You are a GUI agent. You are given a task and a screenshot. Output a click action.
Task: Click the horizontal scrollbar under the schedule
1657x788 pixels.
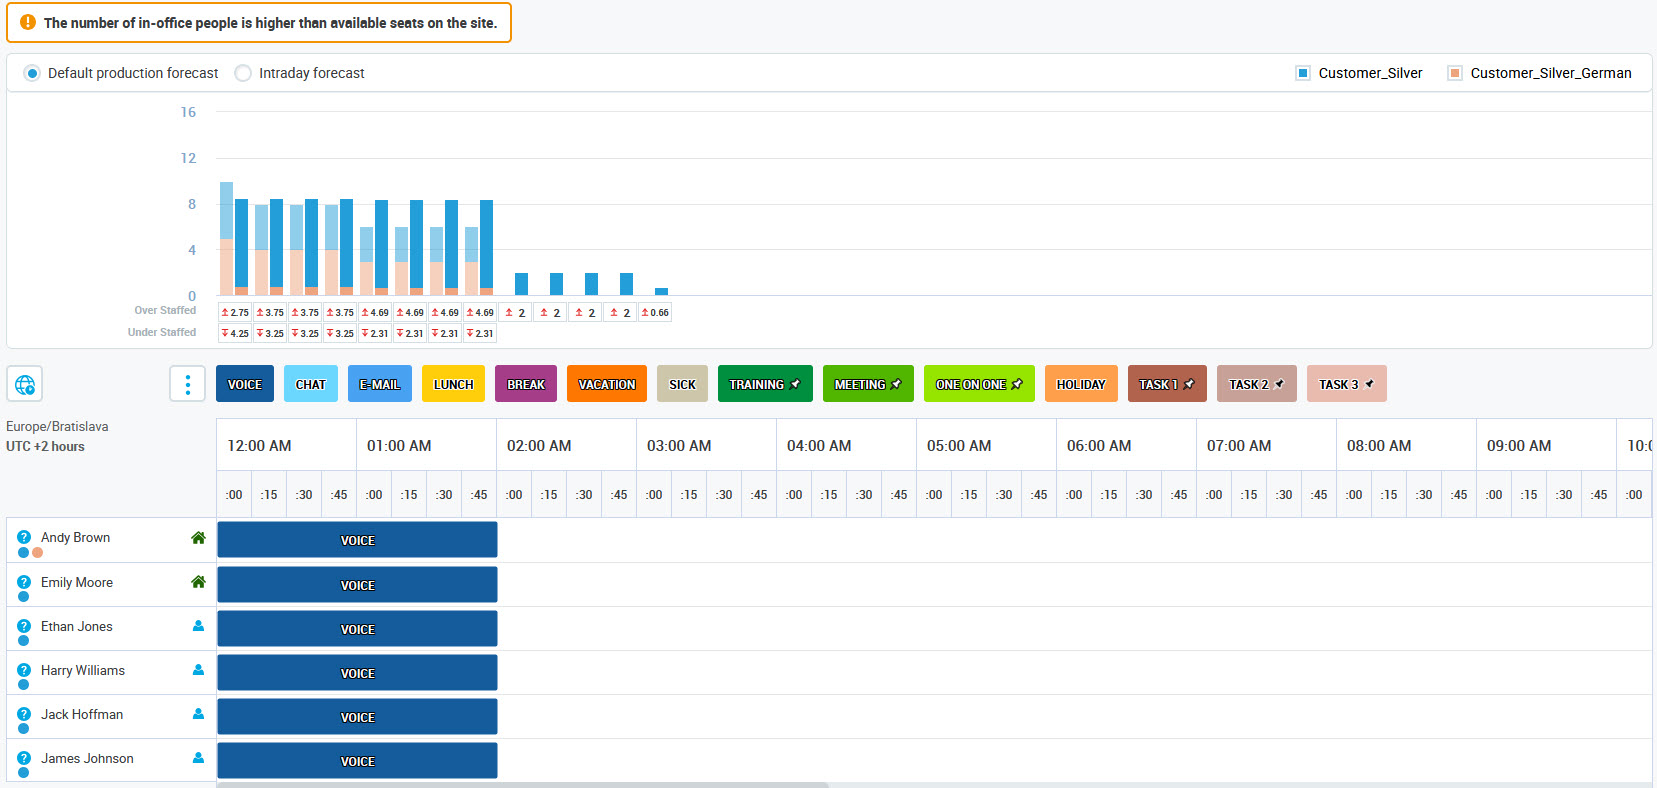[x=522, y=785]
